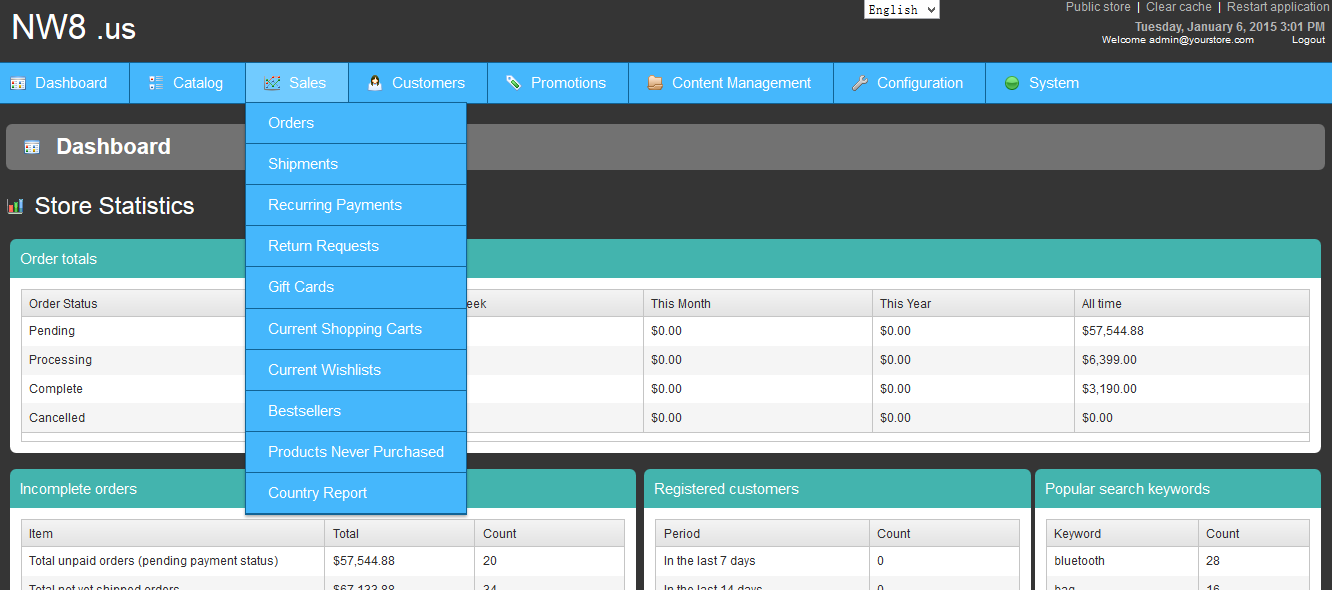Click the Content Management folder icon
This screenshot has height=590, width=1332.
click(x=655, y=83)
